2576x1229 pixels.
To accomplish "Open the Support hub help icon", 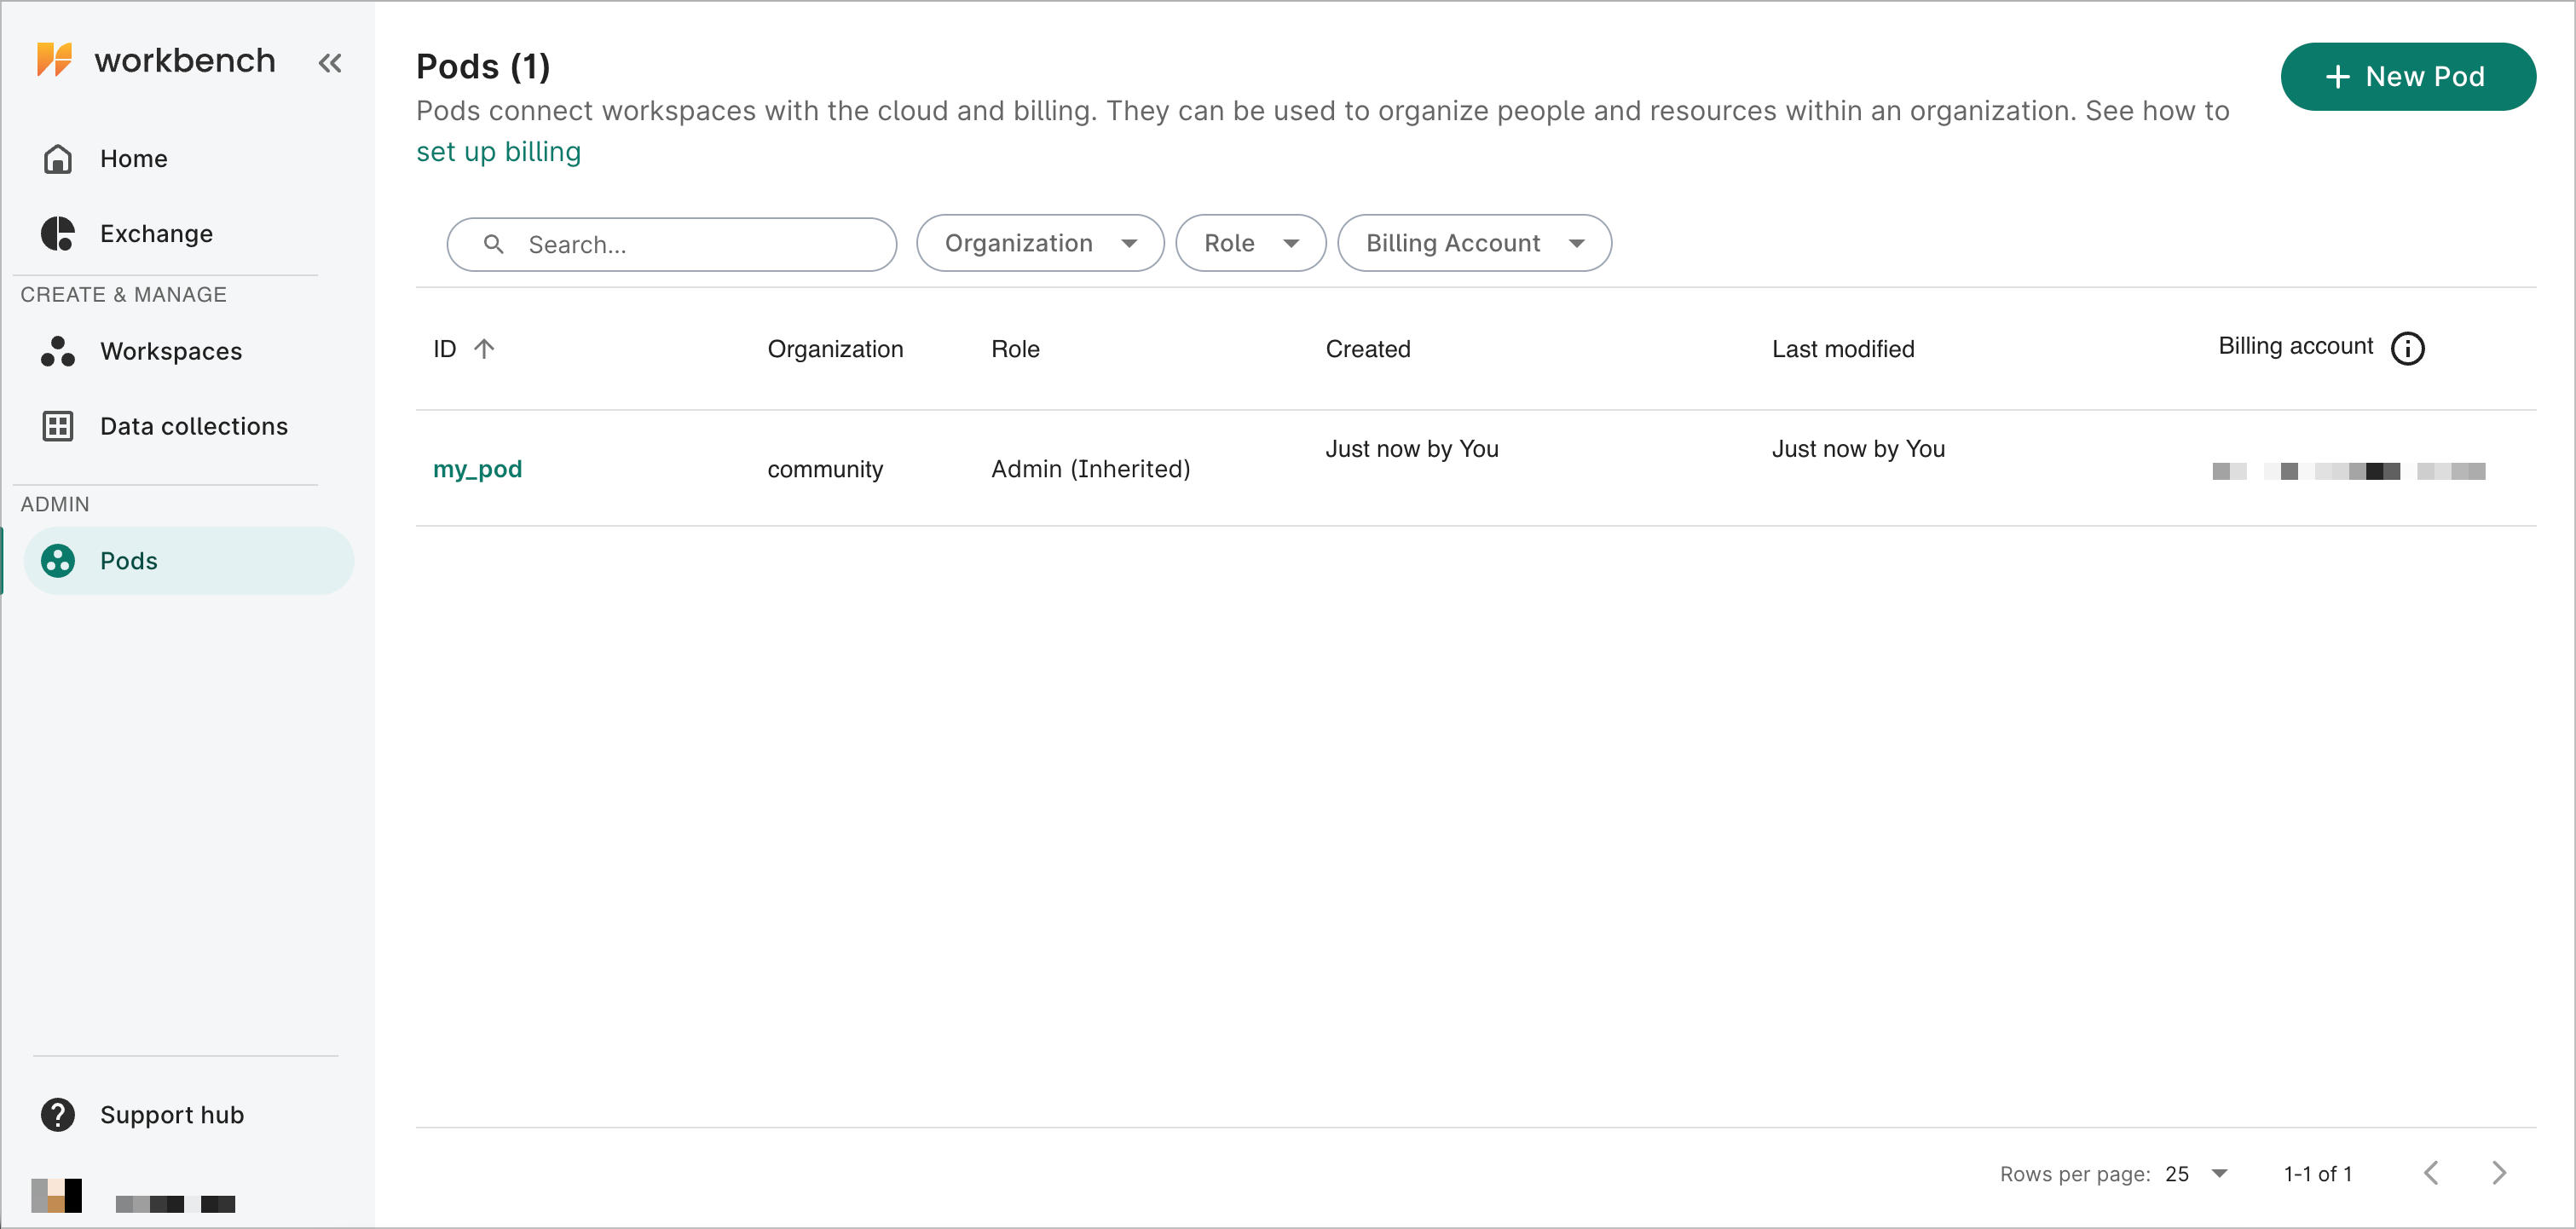I will 57,1114.
